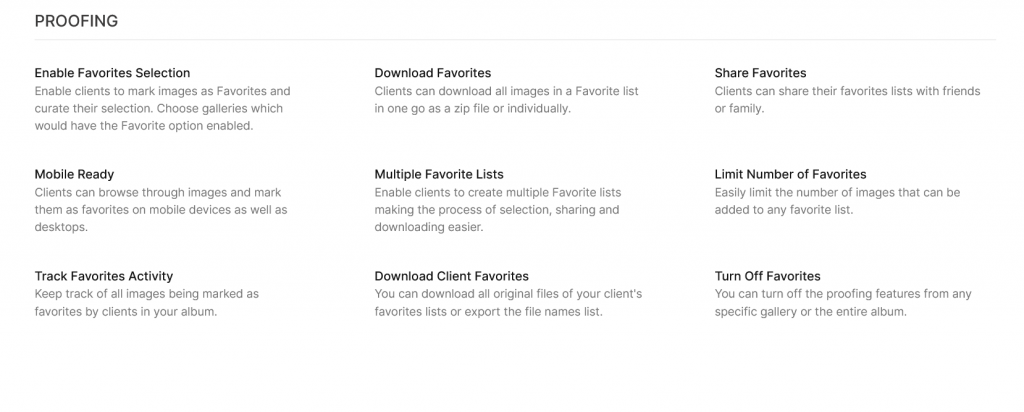1024x412 pixels.
Task: Select the Enable Favorites Selection heading
Action: pyautogui.click(x=112, y=72)
